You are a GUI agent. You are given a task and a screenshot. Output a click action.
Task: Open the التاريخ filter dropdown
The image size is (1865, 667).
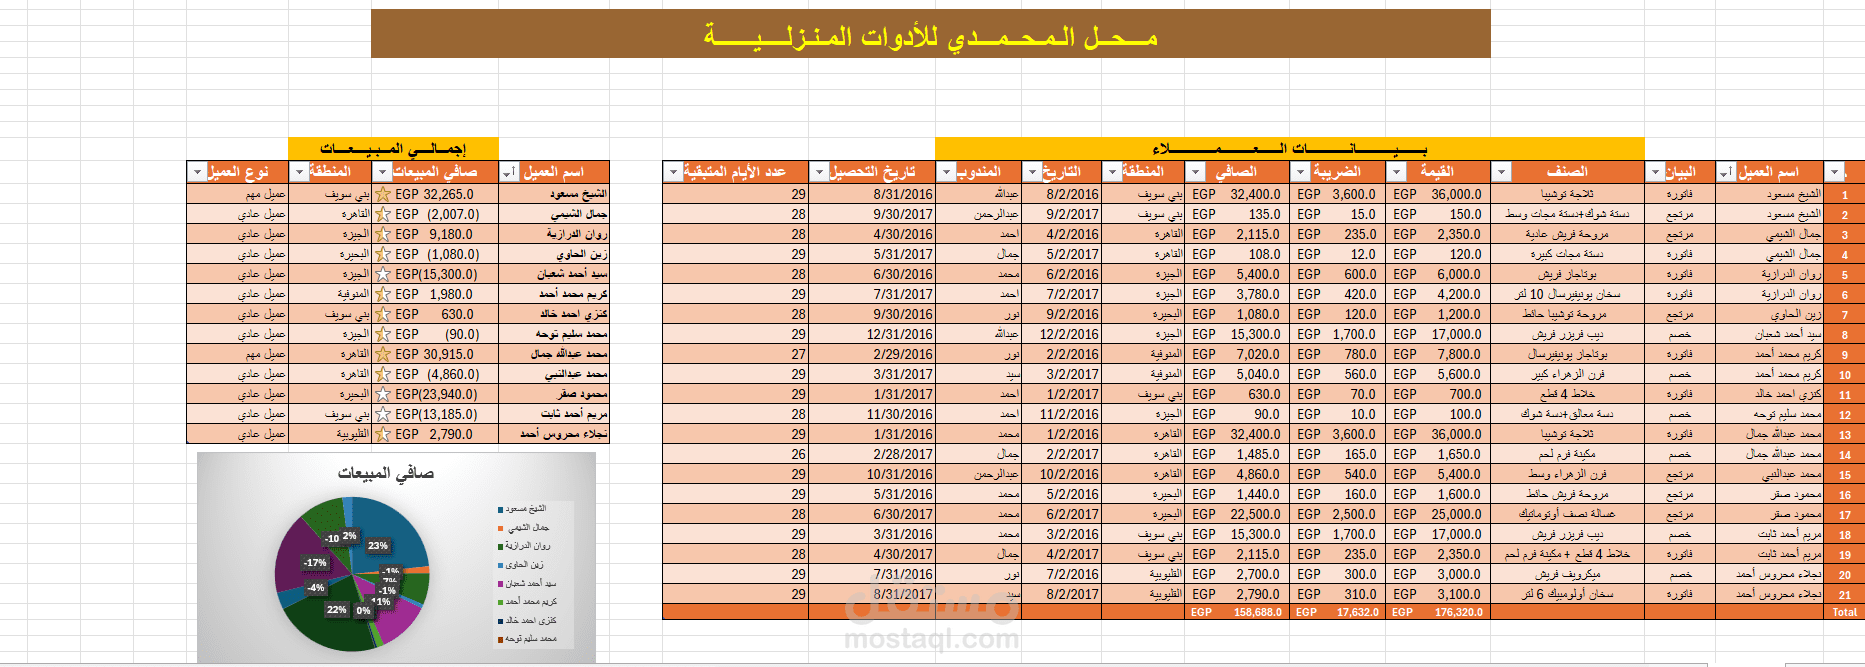[1032, 173]
